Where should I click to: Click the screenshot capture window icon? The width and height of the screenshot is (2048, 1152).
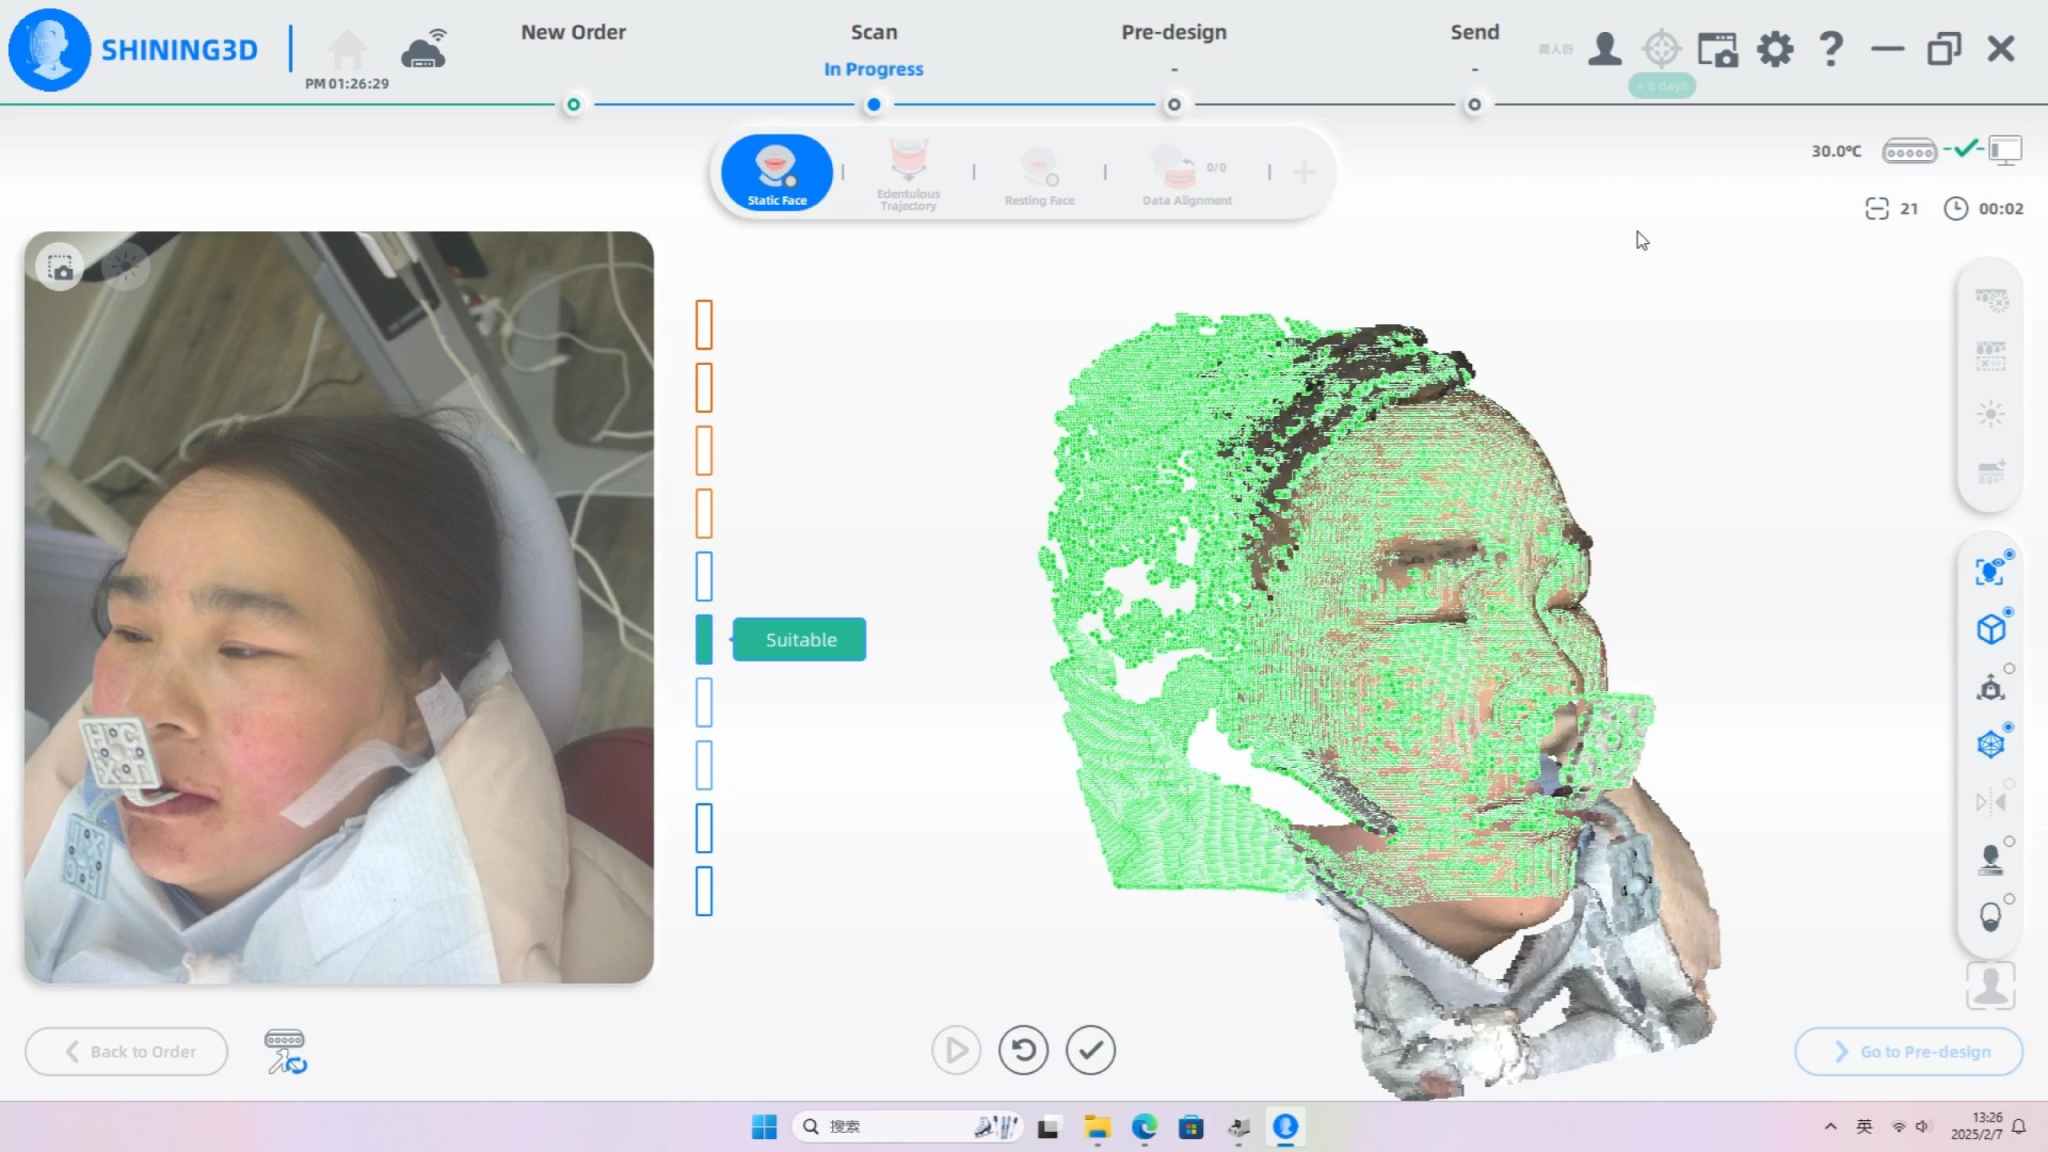pyautogui.click(x=1718, y=49)
